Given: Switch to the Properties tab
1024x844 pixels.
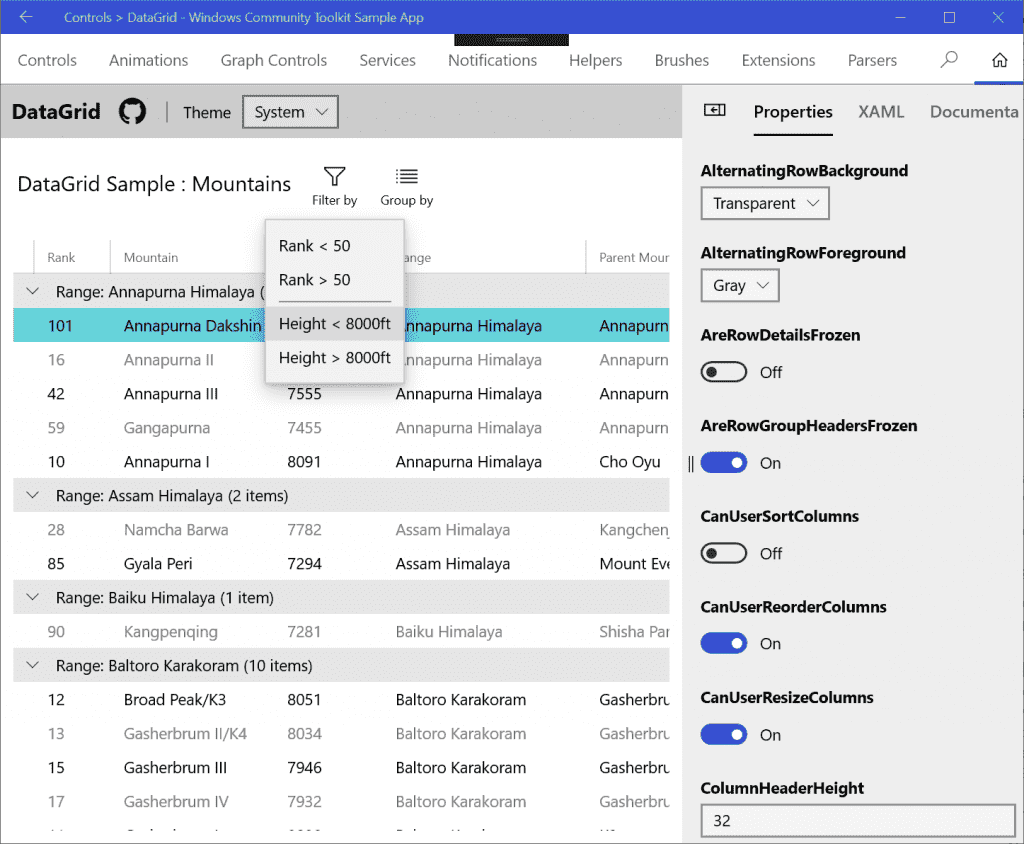Looking at the screenshot, I should click(793, 112).
